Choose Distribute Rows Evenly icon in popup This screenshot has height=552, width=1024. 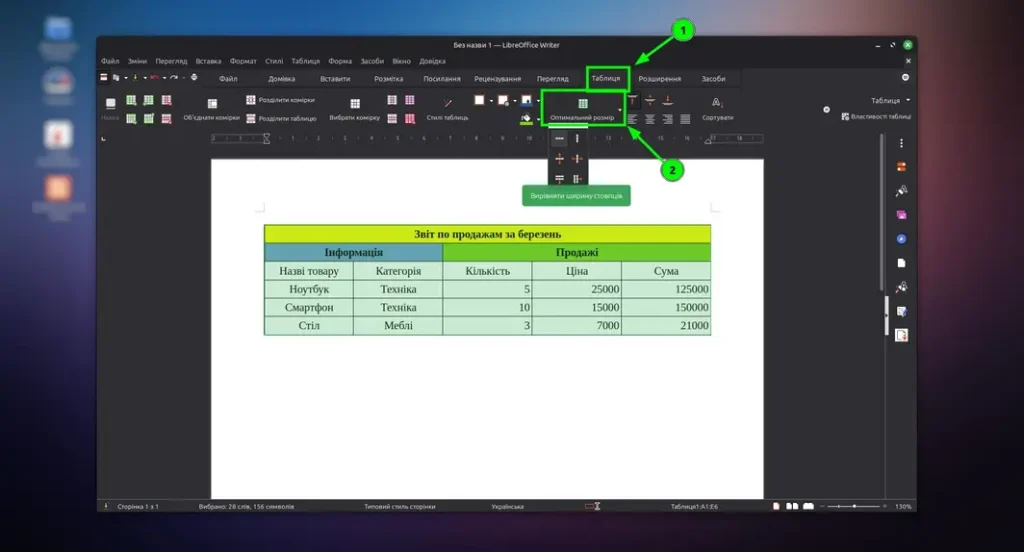577,138
